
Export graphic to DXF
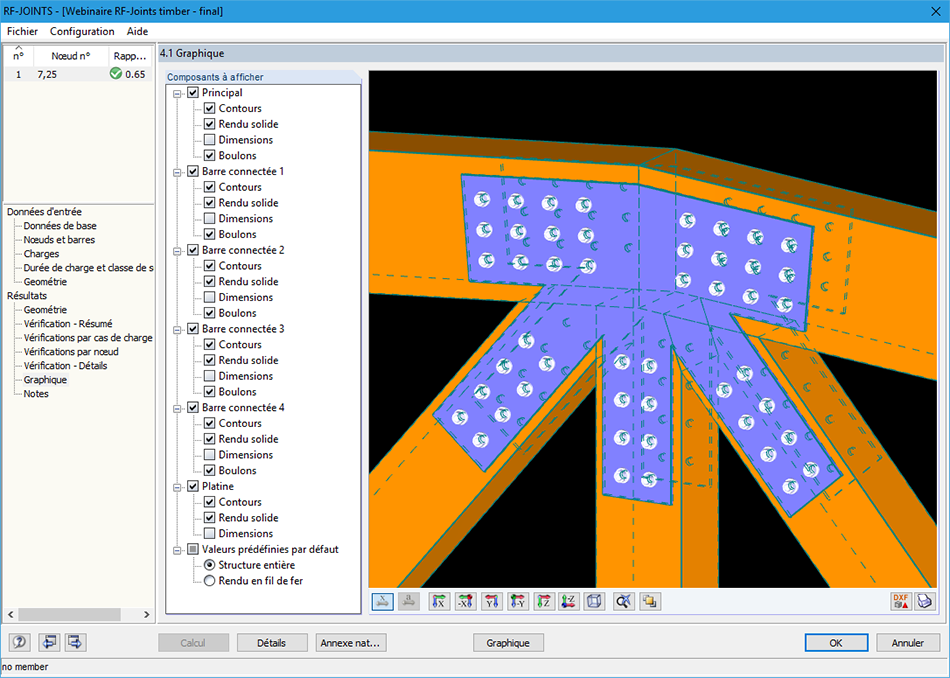click(900, 602)
